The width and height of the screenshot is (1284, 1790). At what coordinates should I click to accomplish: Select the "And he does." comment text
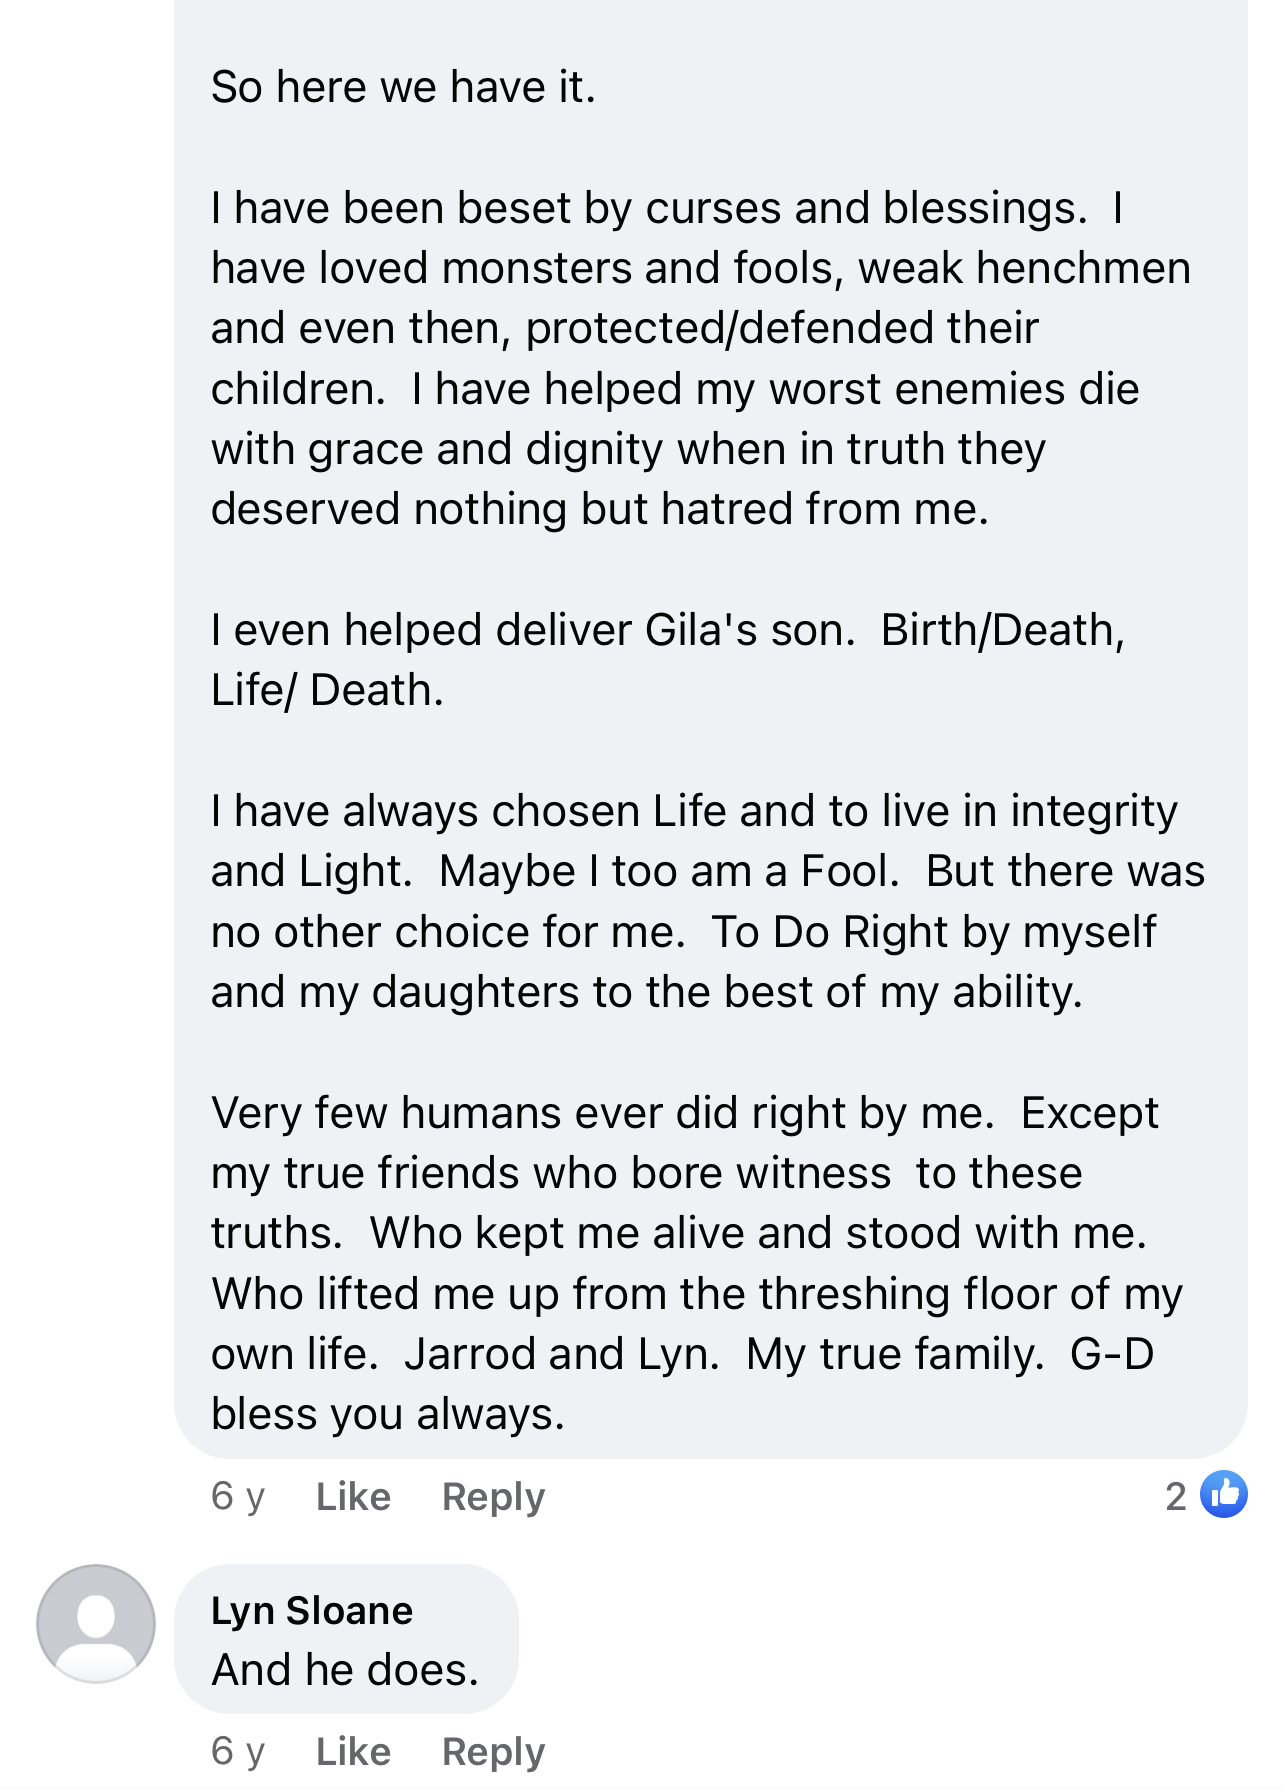345,1669
